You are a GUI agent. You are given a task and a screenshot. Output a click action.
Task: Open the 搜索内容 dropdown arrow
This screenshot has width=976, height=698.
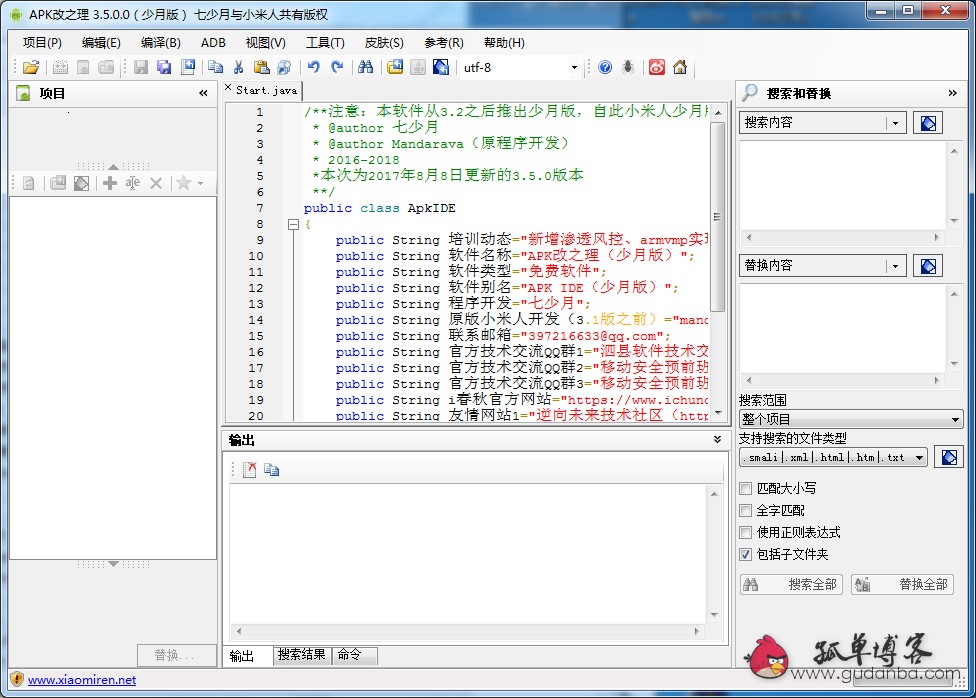[895, 123]
